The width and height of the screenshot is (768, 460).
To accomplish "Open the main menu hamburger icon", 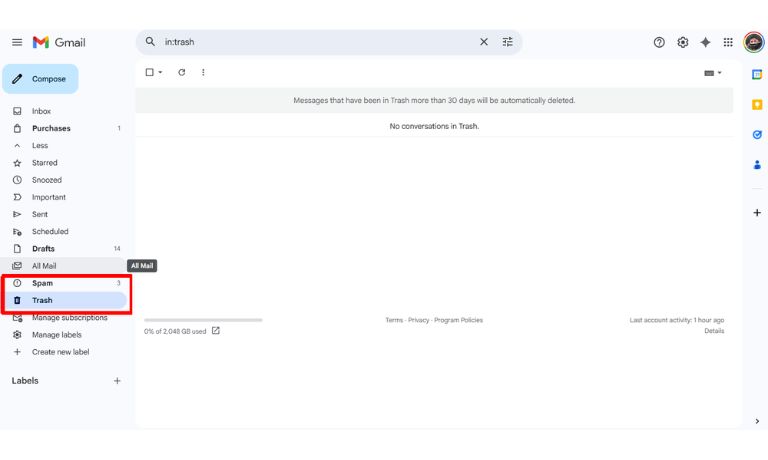I will [x=17, y=42].
